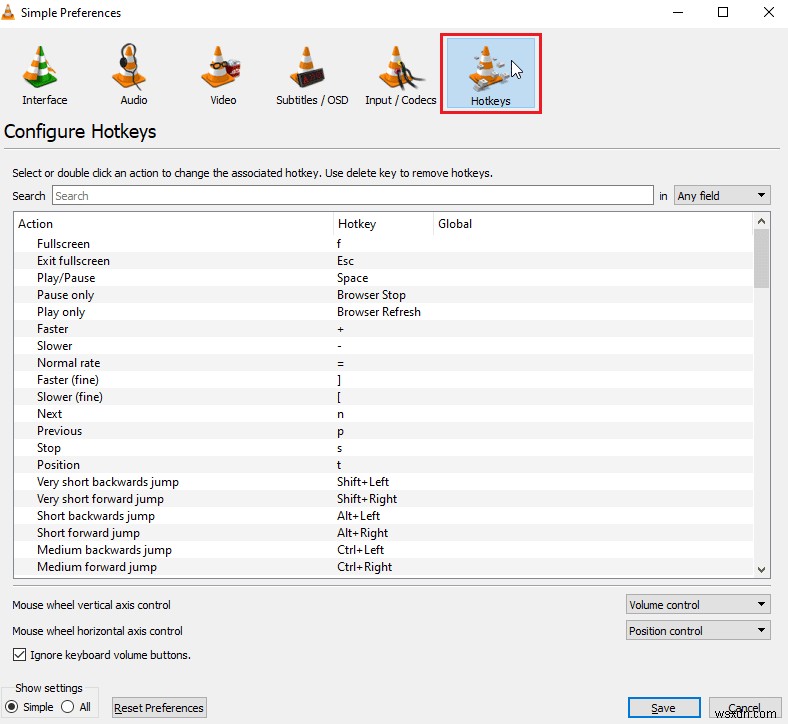Image resolution: width=788 pixels, height=724 pixels.
Task: Cancel the preferences dialog
Action: [745, 707]
